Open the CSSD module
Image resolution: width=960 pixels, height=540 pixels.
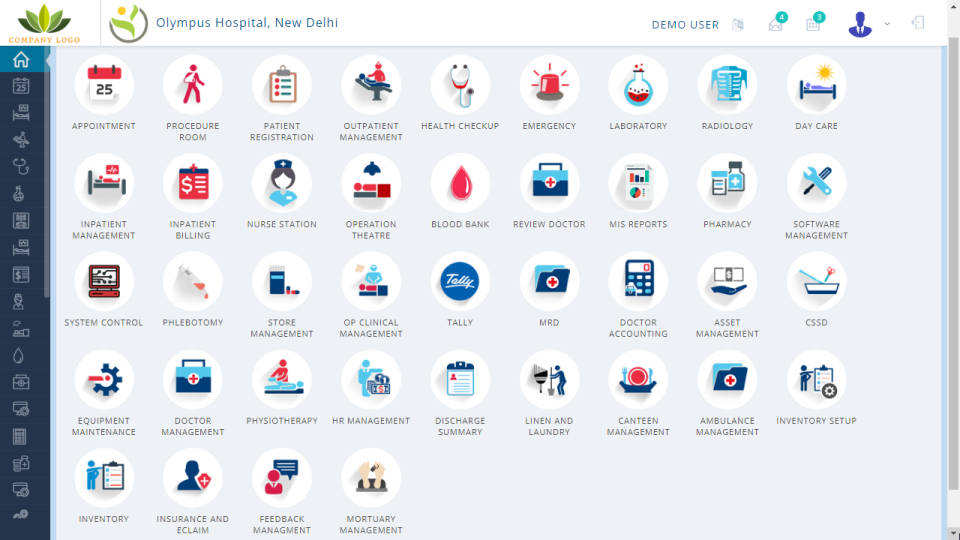click(816, 282)
